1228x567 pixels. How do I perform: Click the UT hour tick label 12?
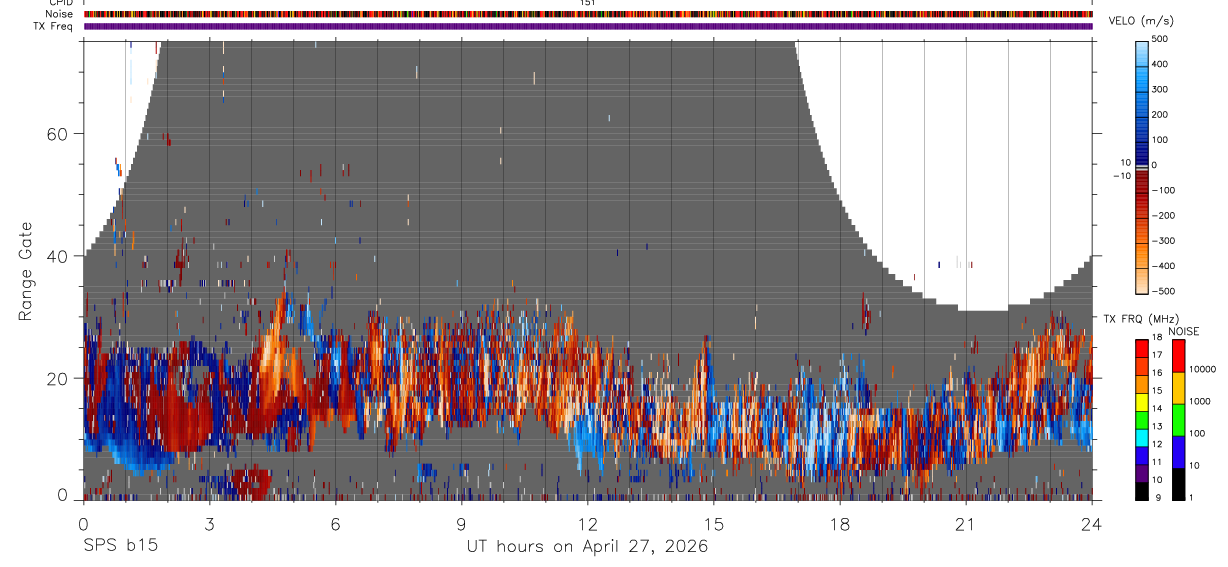tap(588, 523)
